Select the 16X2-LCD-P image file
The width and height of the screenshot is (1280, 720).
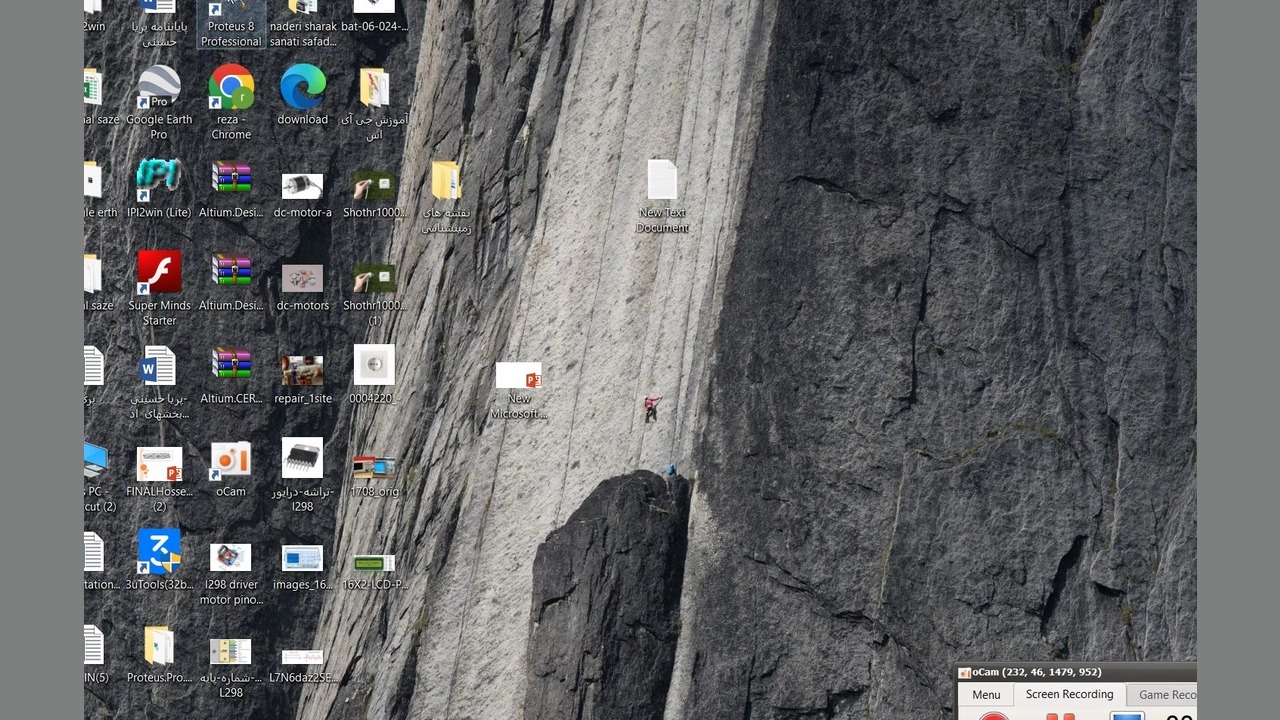pos(374,572)
